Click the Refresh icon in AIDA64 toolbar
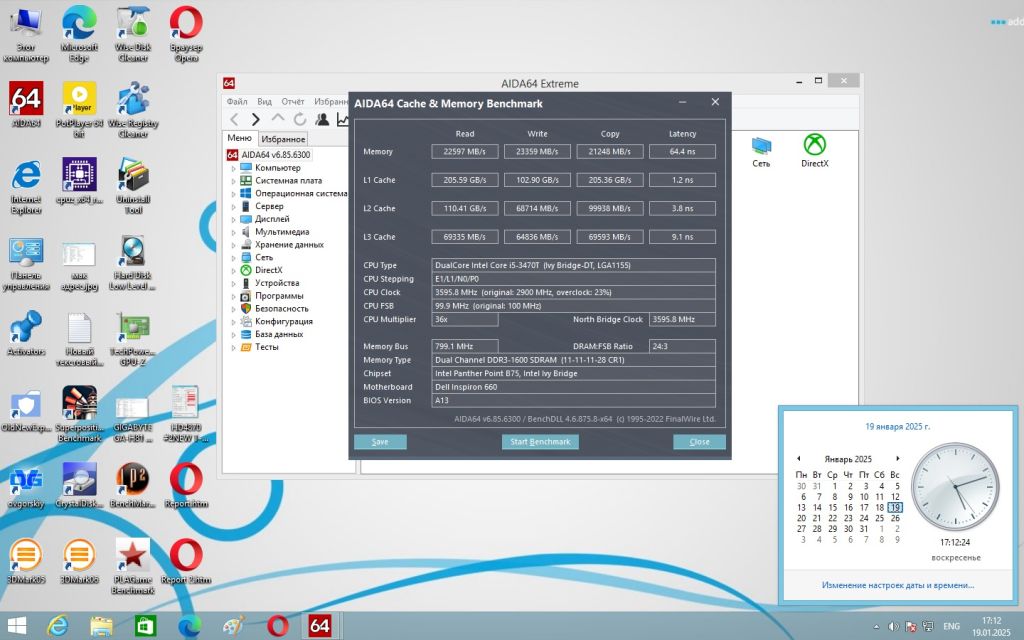Viewport: 1024px width, 640px height. pos(300,119)
